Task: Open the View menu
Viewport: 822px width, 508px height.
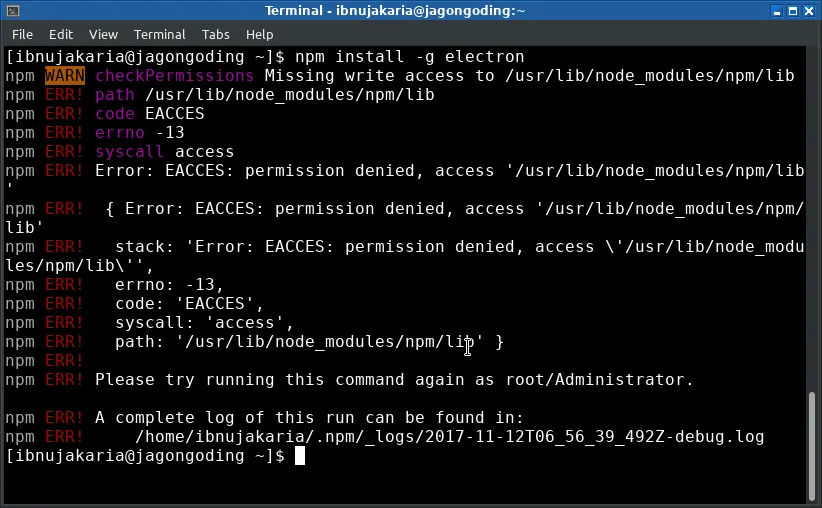Action: point(103,35)
